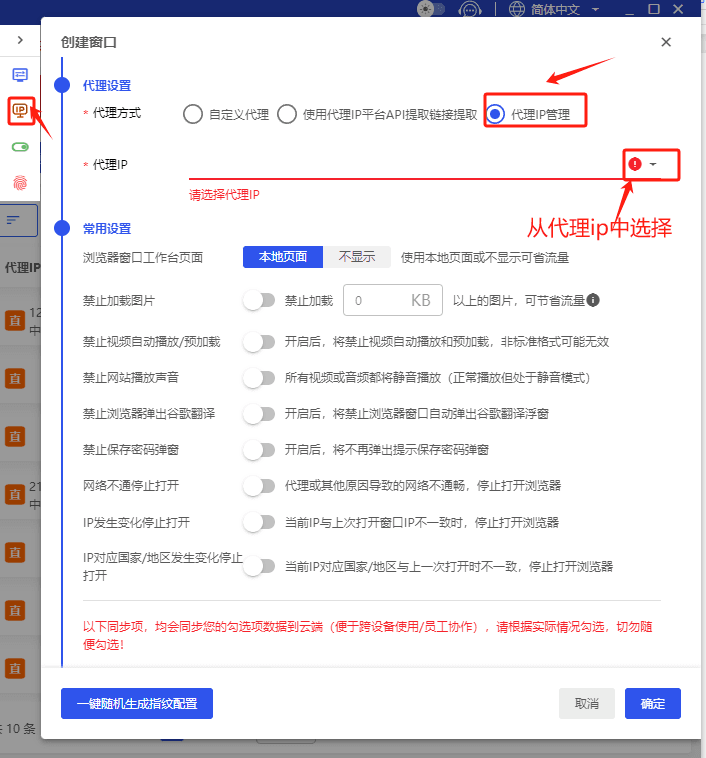Select the 自定义代理 radio option
This screenshot has width=706, height=758.
tap(193, 114)
